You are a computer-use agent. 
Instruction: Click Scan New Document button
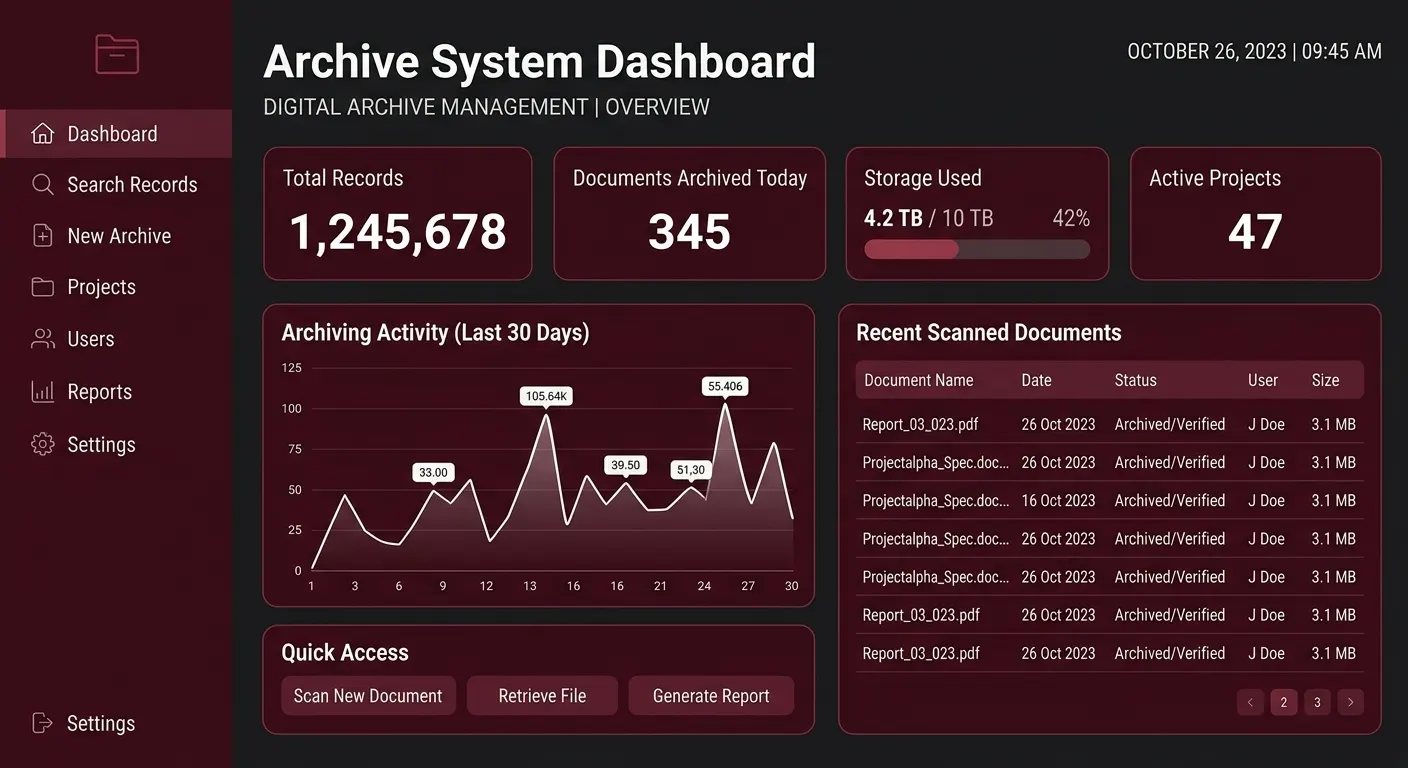[368, 696]
